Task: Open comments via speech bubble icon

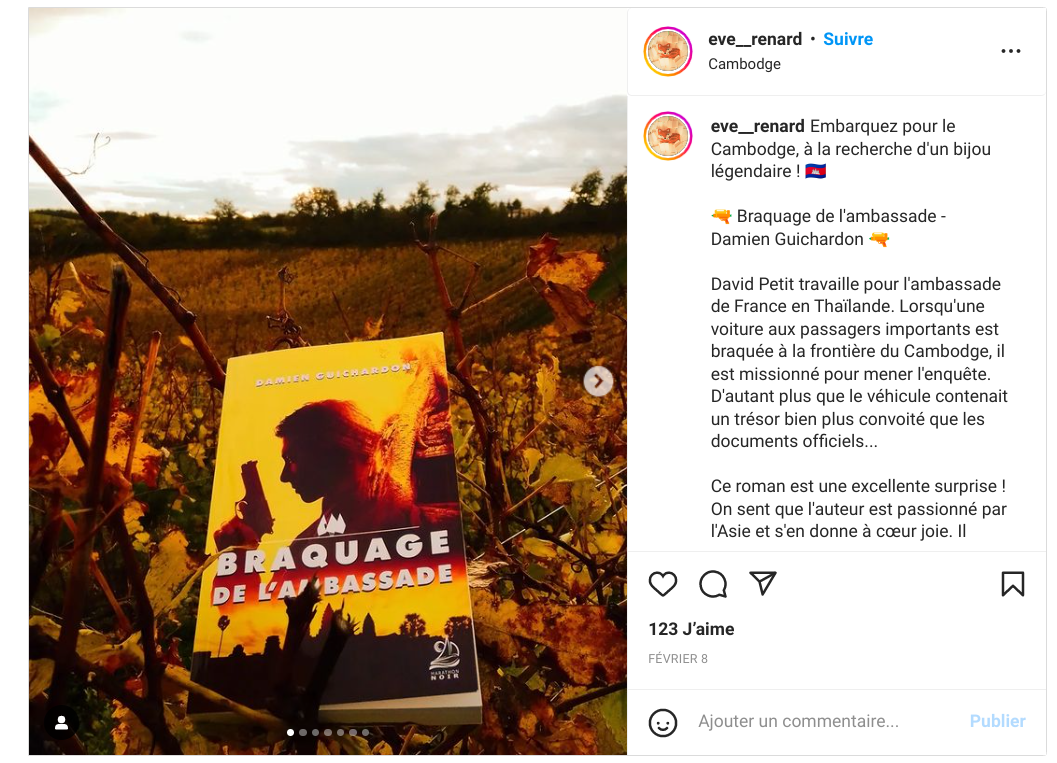Action: (713, 584)
